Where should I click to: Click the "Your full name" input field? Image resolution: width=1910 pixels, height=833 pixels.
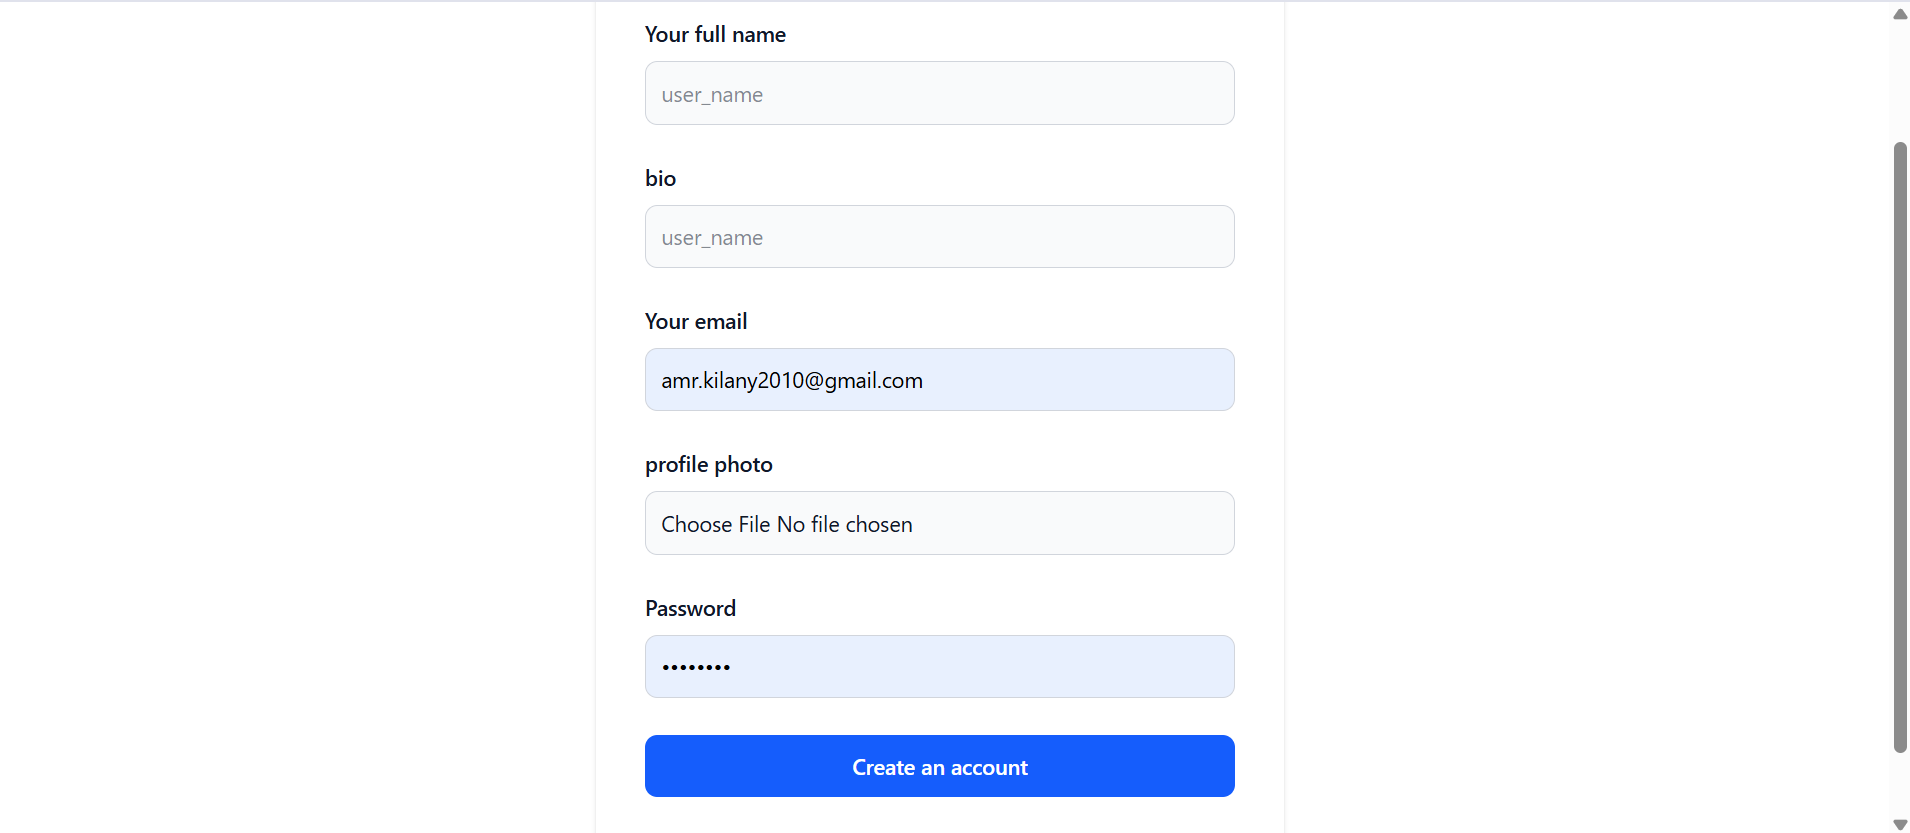(x=939, y=94)
